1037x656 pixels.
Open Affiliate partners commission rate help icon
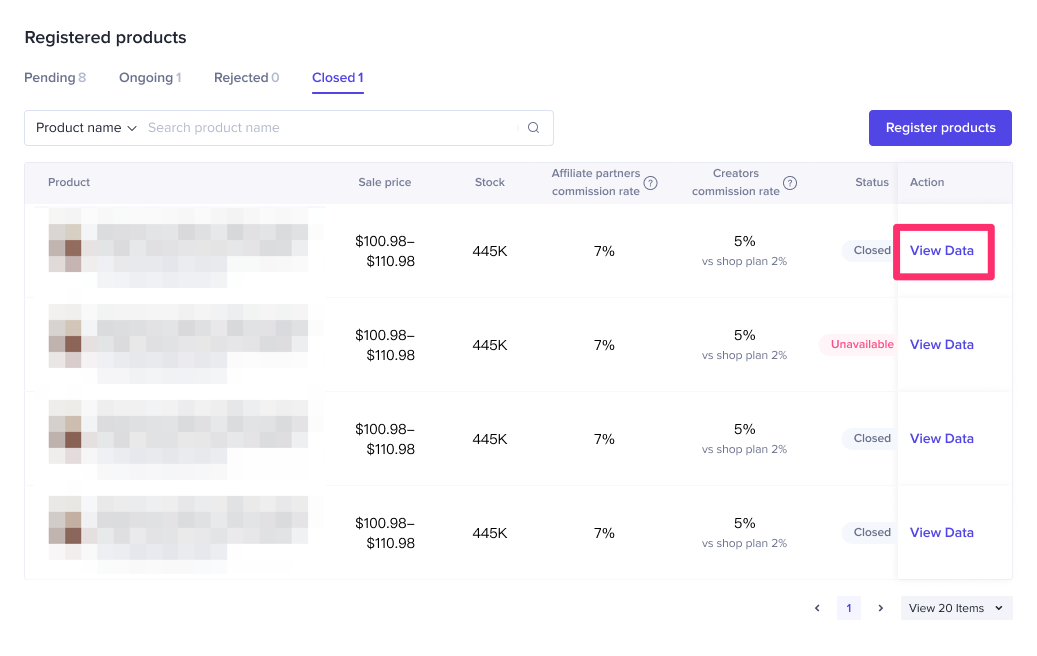coord(650,183)
